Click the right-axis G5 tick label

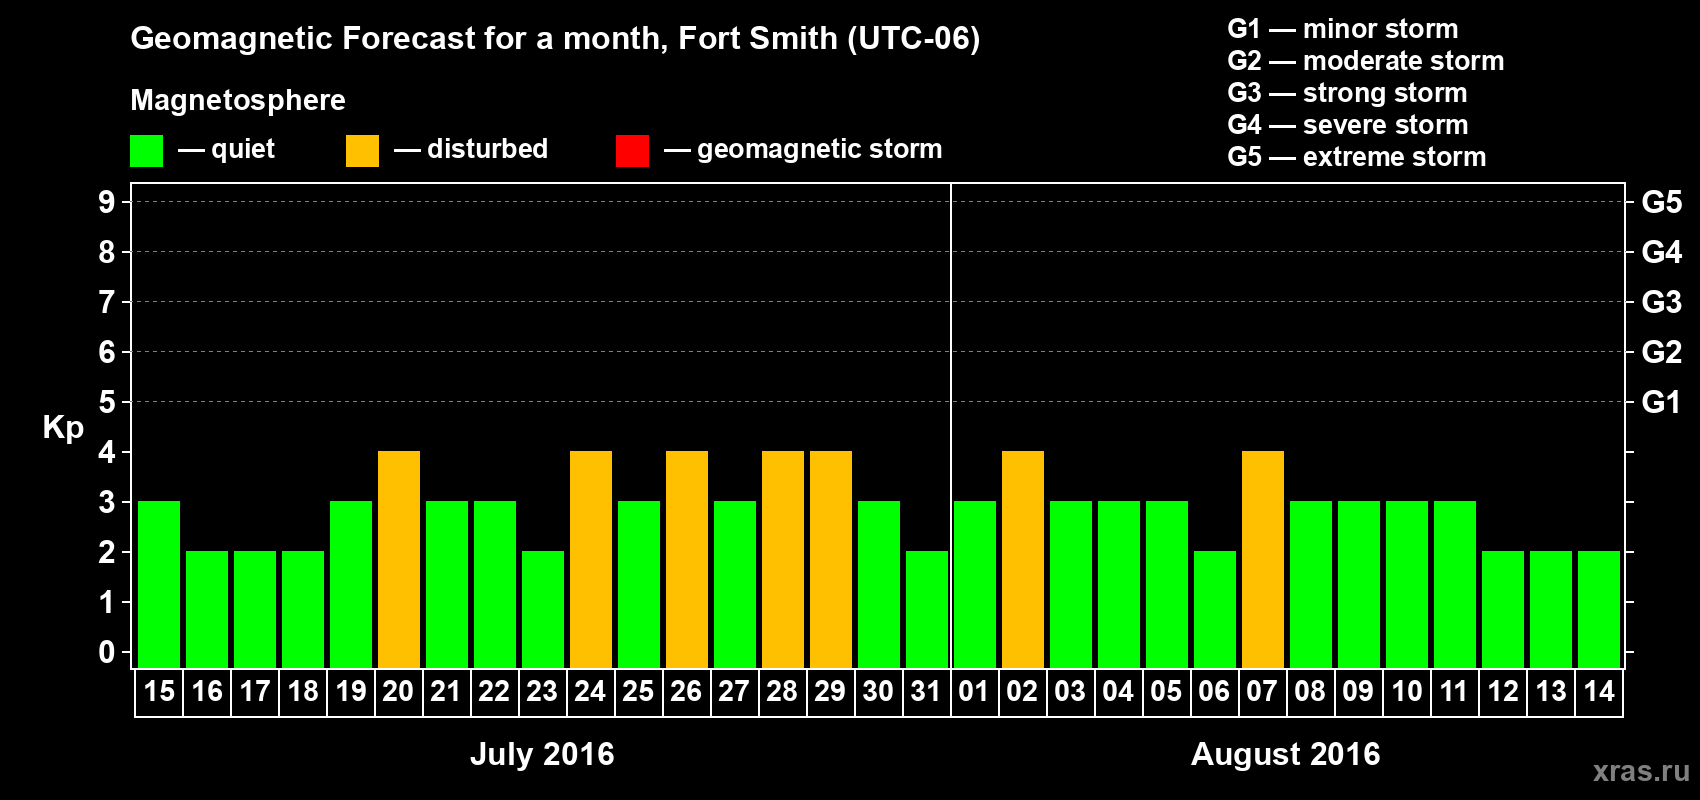pyautogui.click(x=1661, y=202)
